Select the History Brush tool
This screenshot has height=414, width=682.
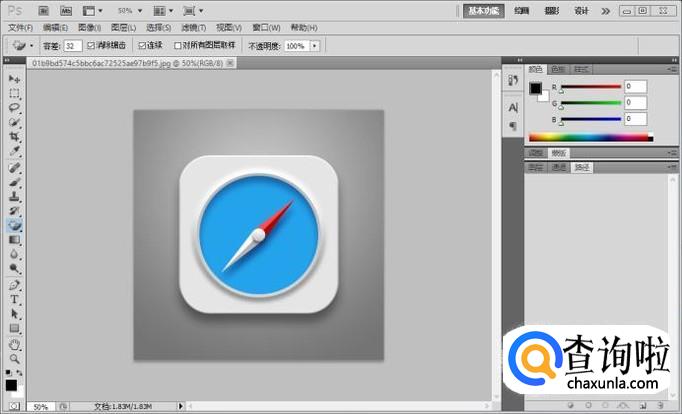pyautogui.click(x=14, y=210)
